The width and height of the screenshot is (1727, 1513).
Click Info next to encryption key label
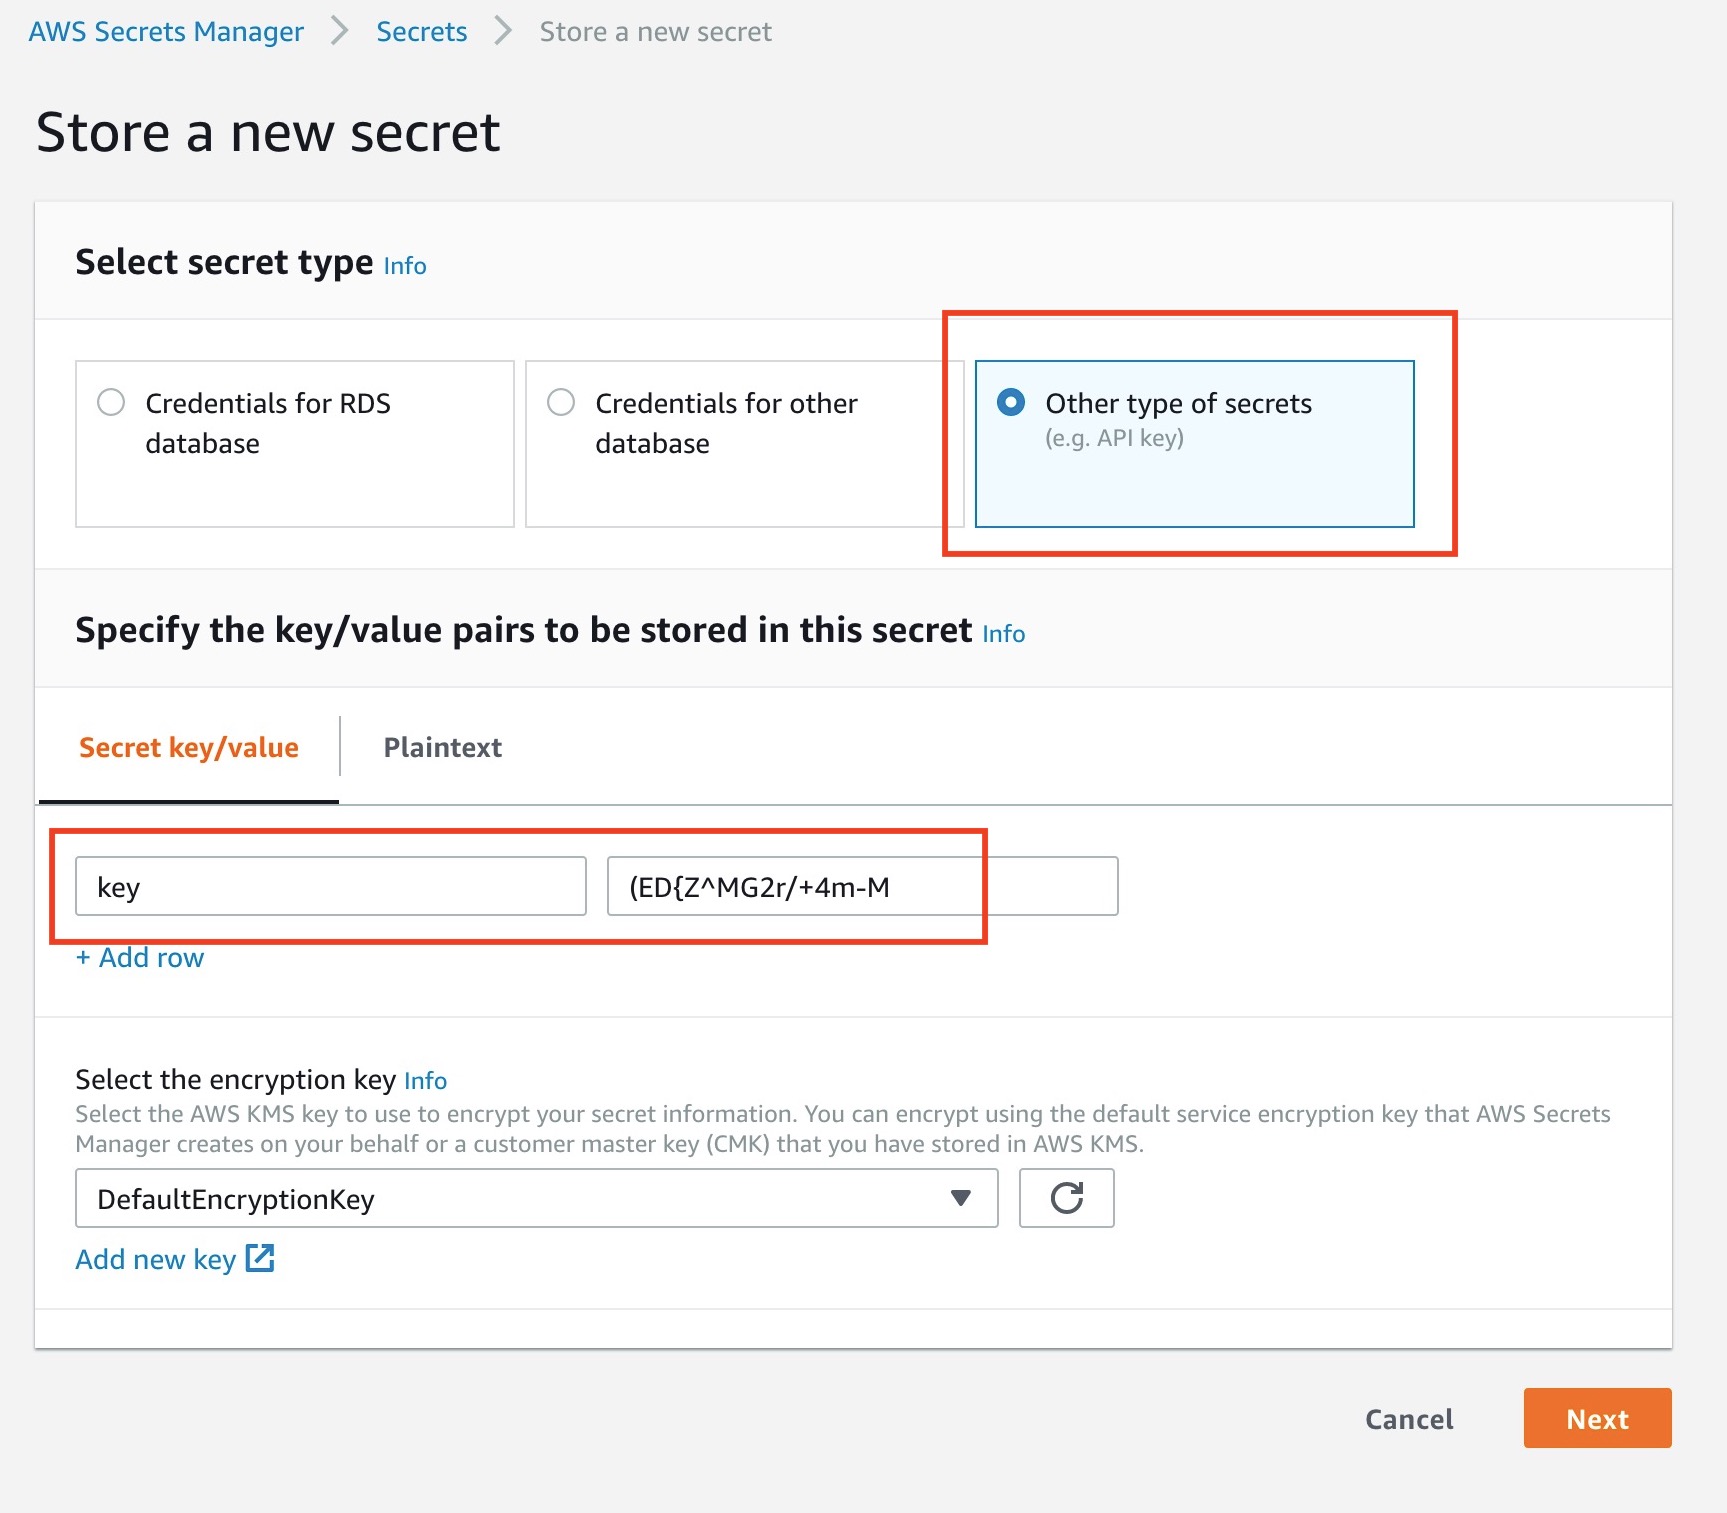coord(425,1081)
